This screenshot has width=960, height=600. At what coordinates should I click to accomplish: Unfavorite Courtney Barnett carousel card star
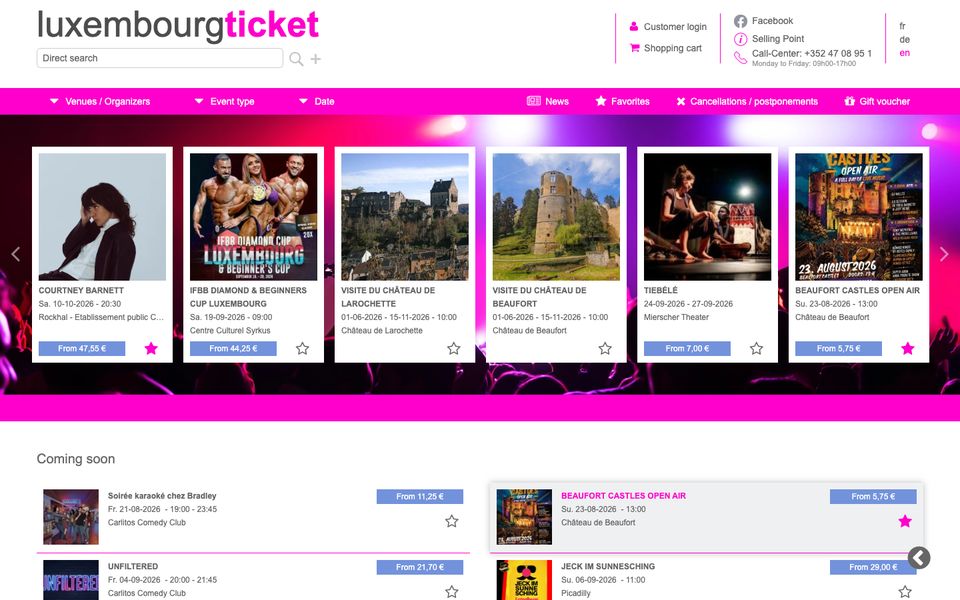pos(151,348)
